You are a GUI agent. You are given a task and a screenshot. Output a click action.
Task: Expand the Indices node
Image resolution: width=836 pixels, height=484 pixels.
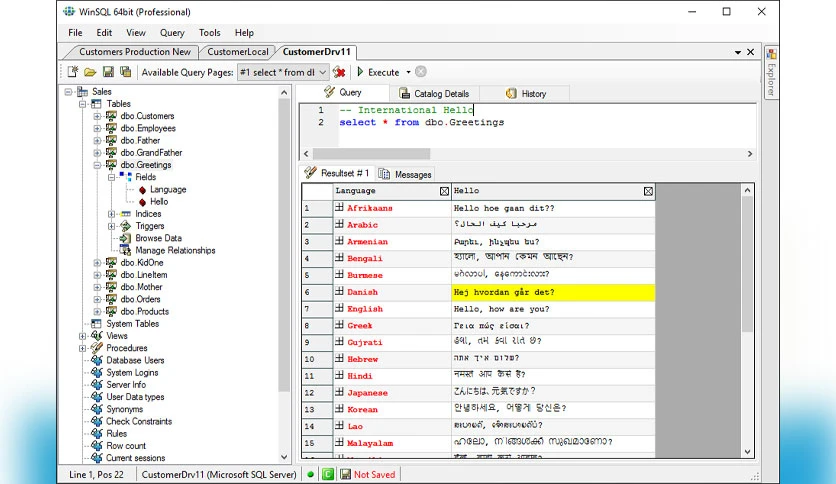[111, 214]
